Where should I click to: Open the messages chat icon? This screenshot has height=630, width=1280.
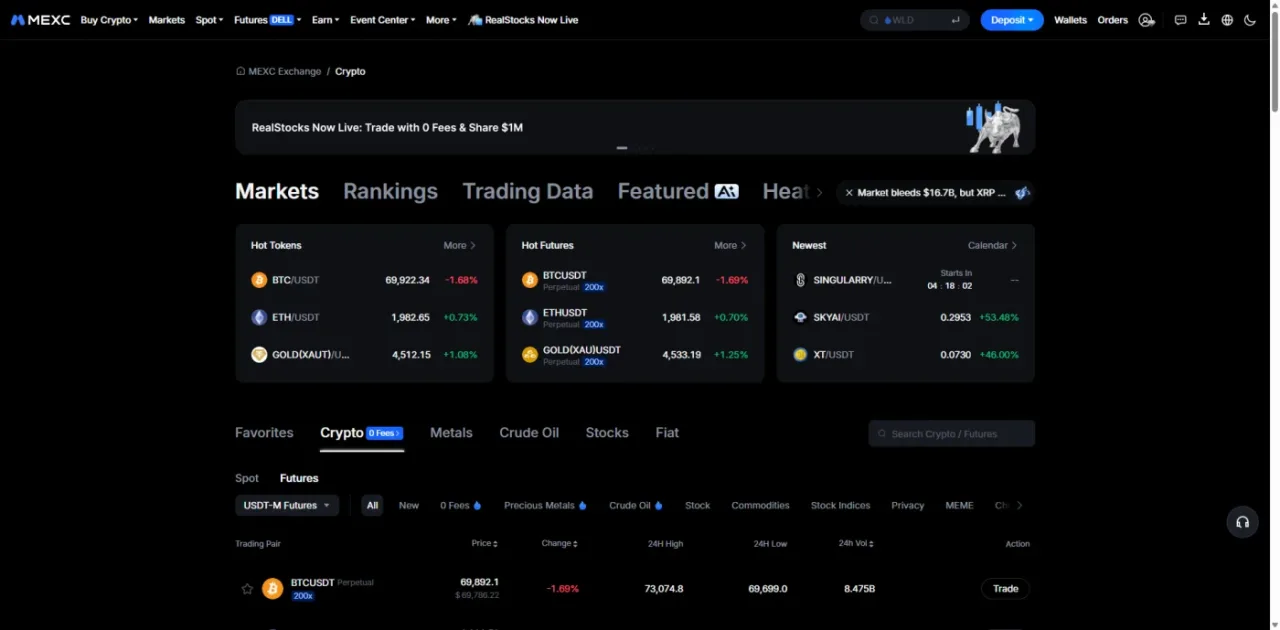pyautogui.click(x=1181, y=20)
